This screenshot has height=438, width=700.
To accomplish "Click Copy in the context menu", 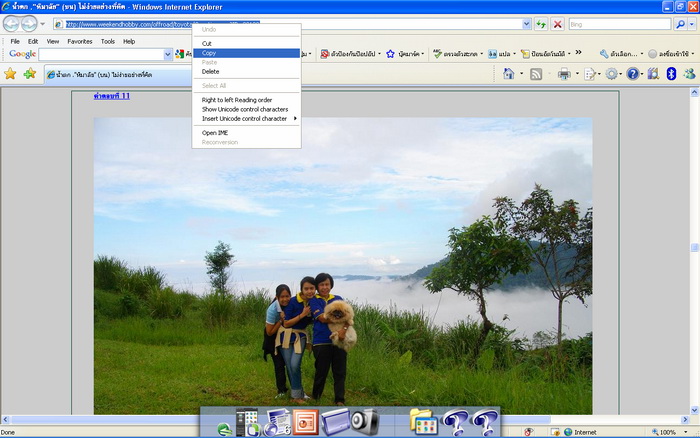I will coord(210,53).
